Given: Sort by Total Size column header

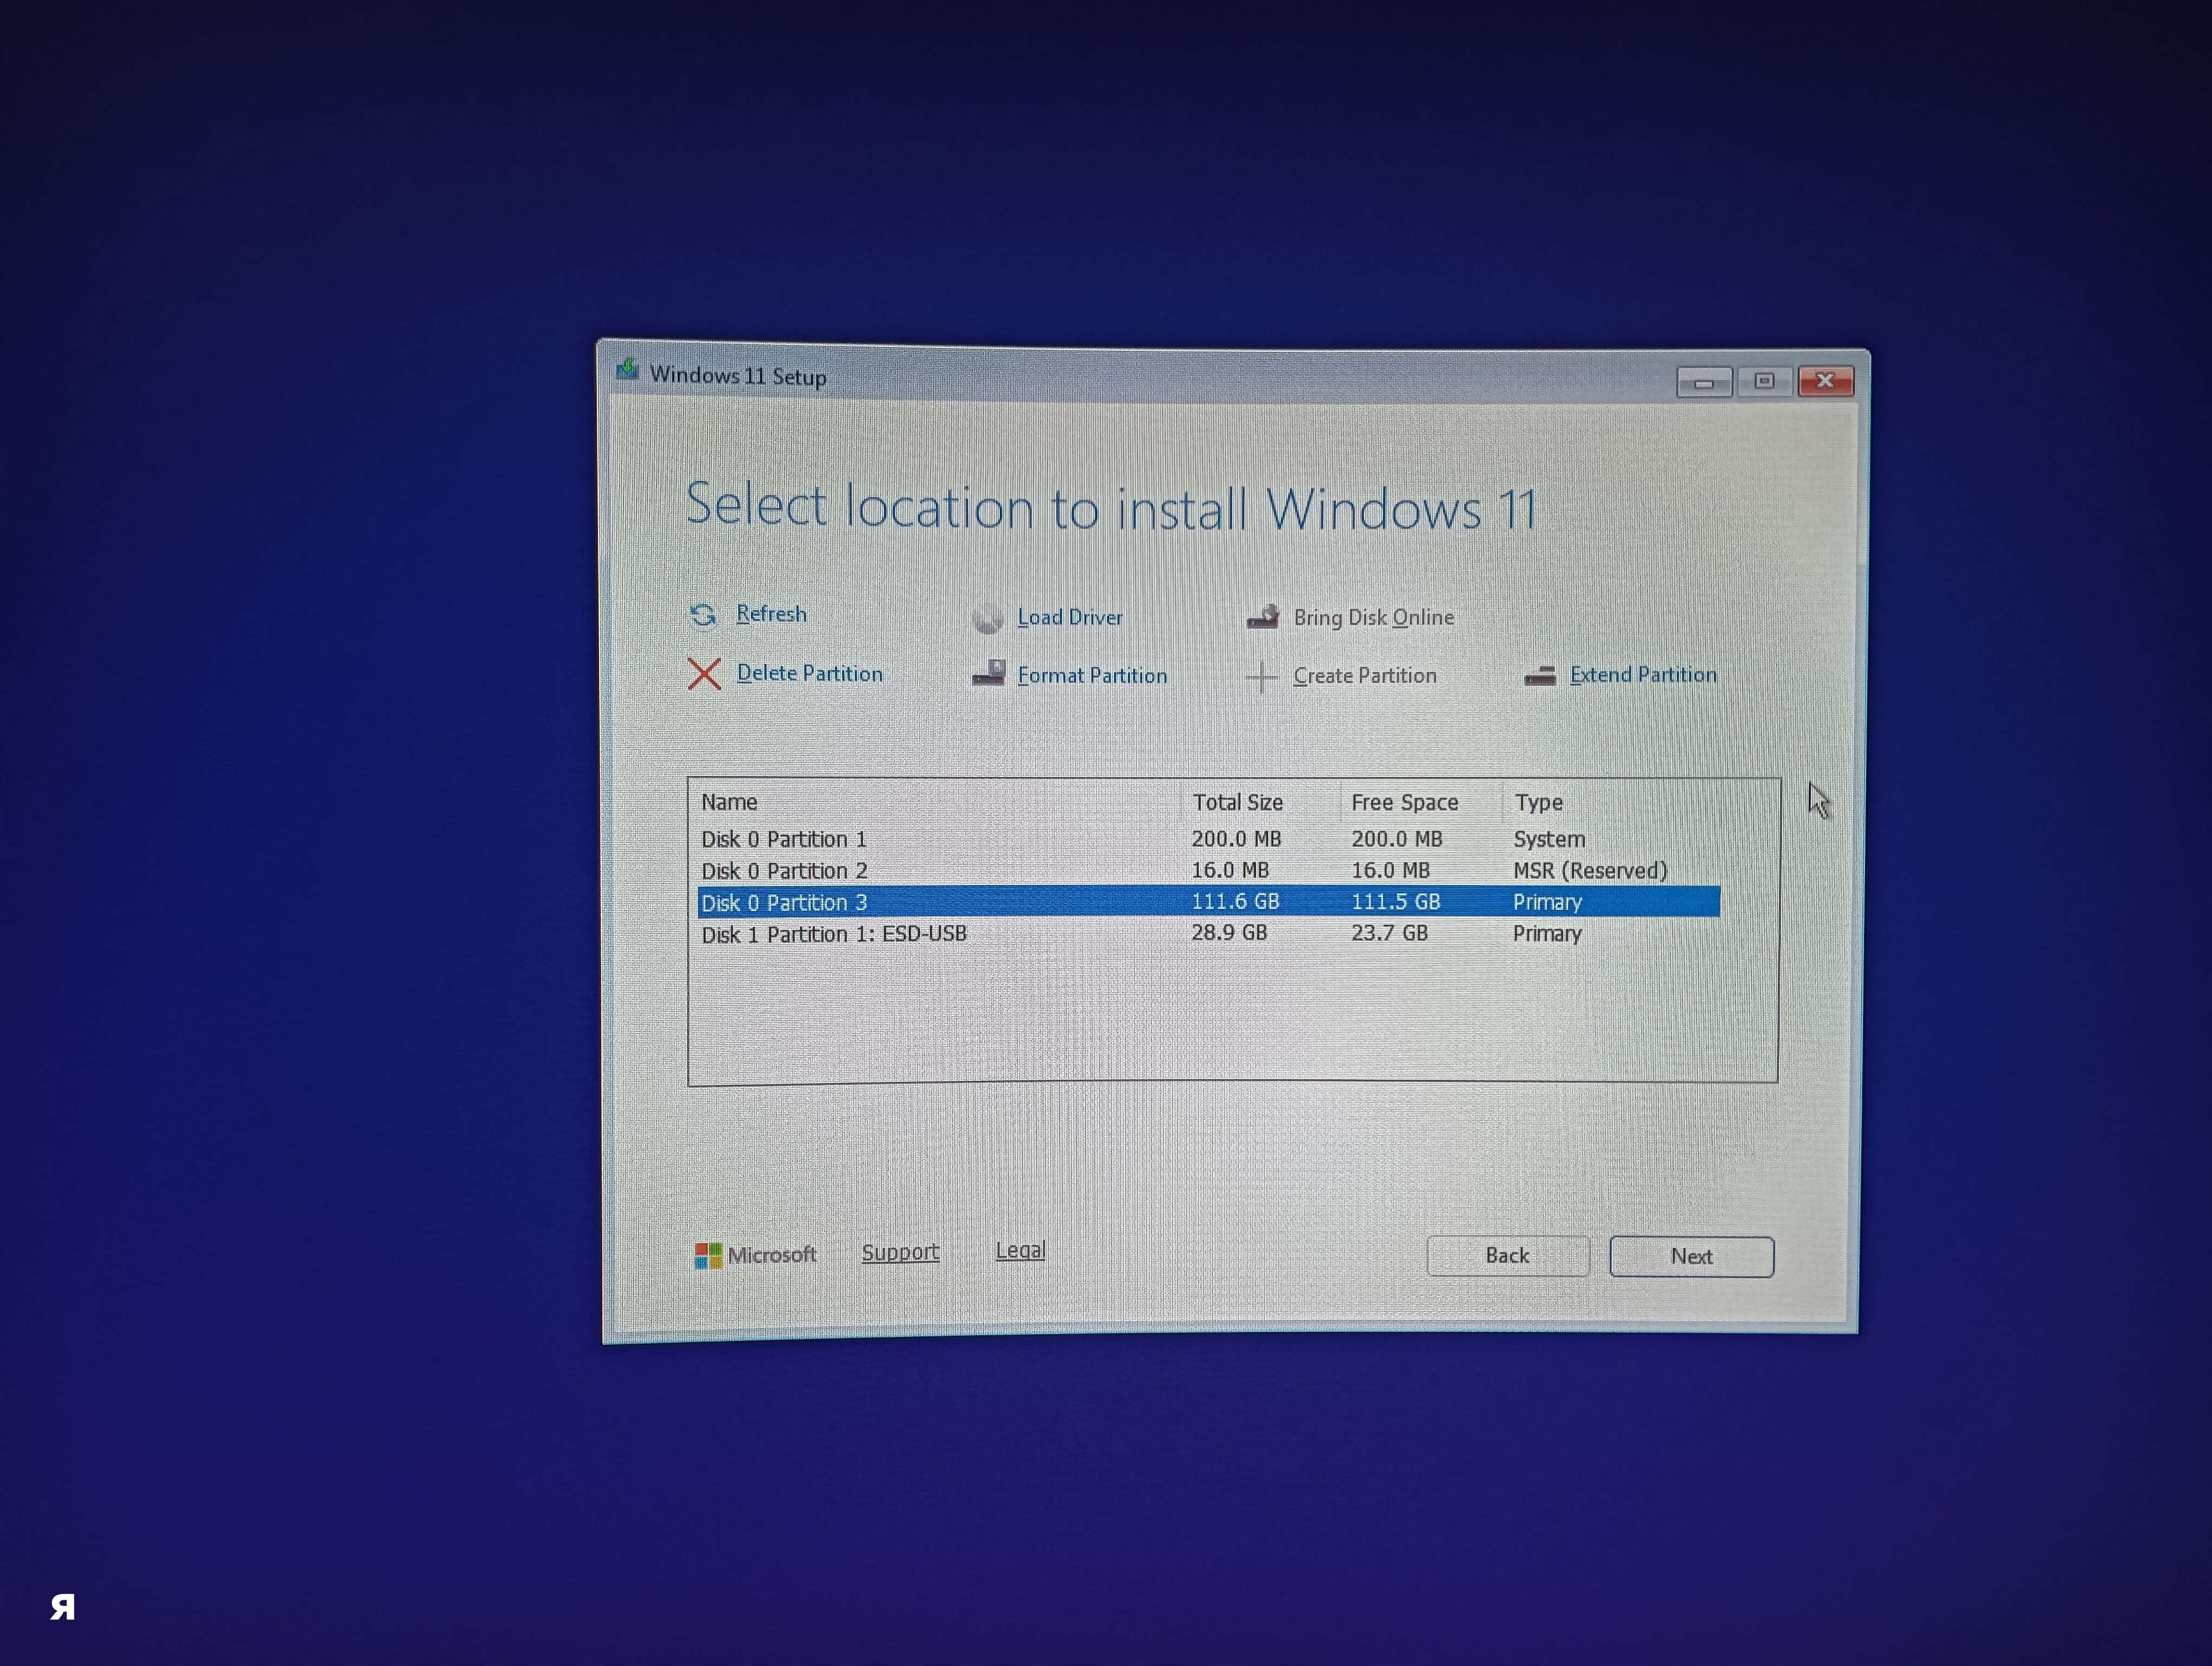Looking at the screenshot, I should click(1237, 802).
